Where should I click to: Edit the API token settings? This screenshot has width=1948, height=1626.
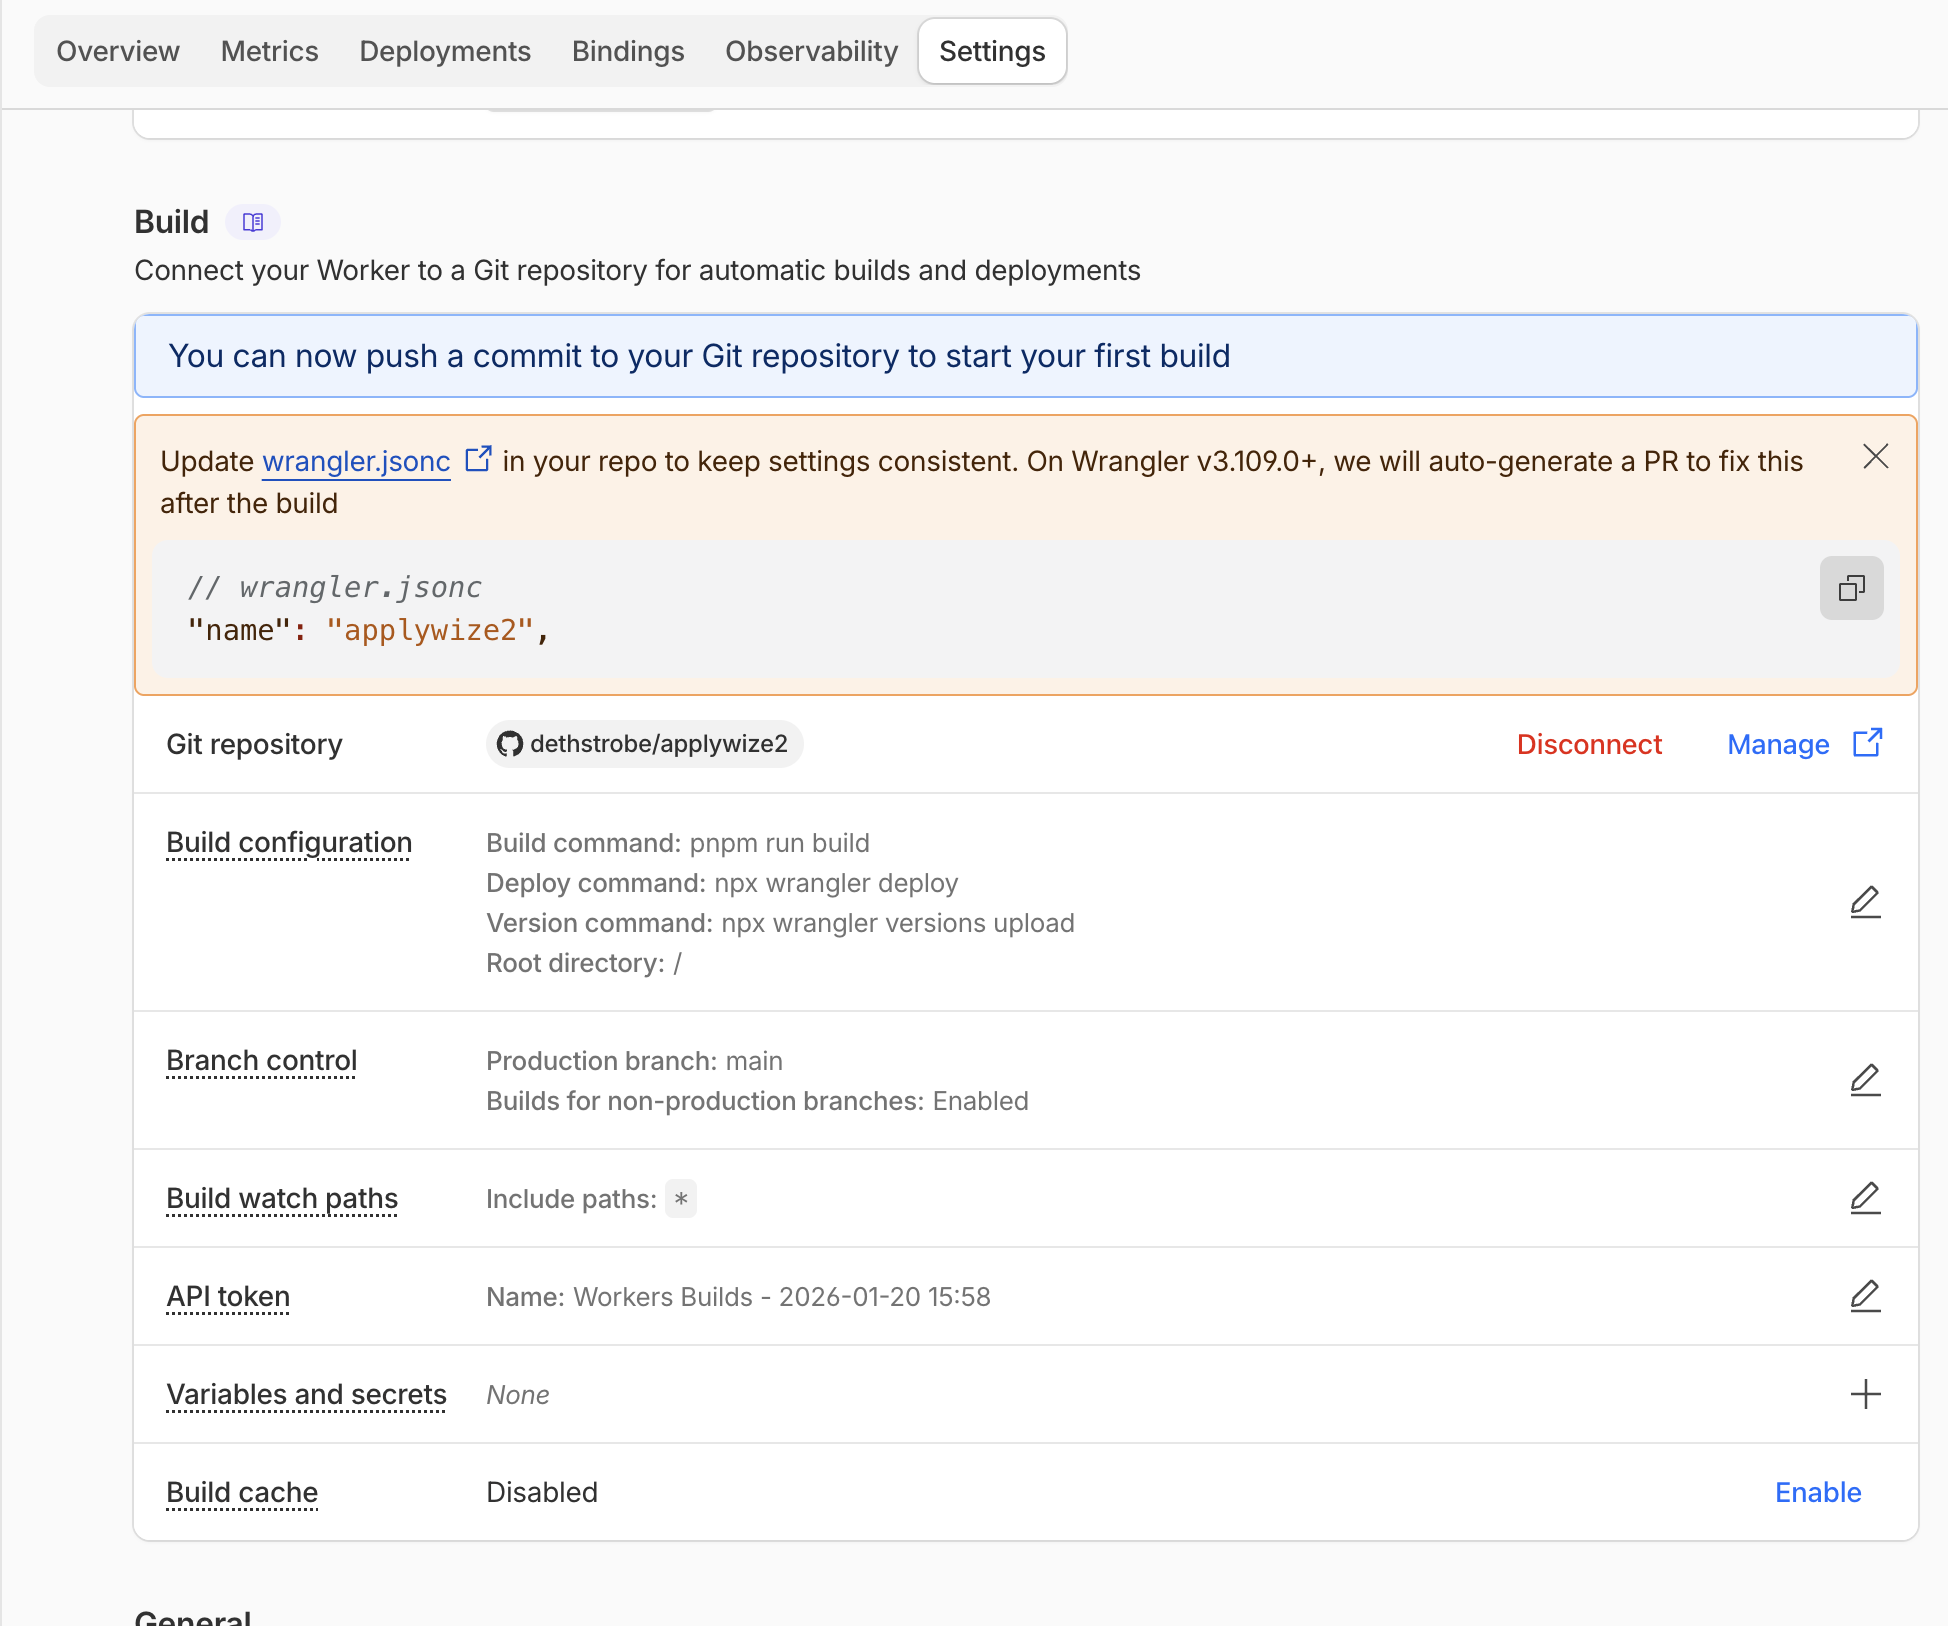tap(1864, 1296)
